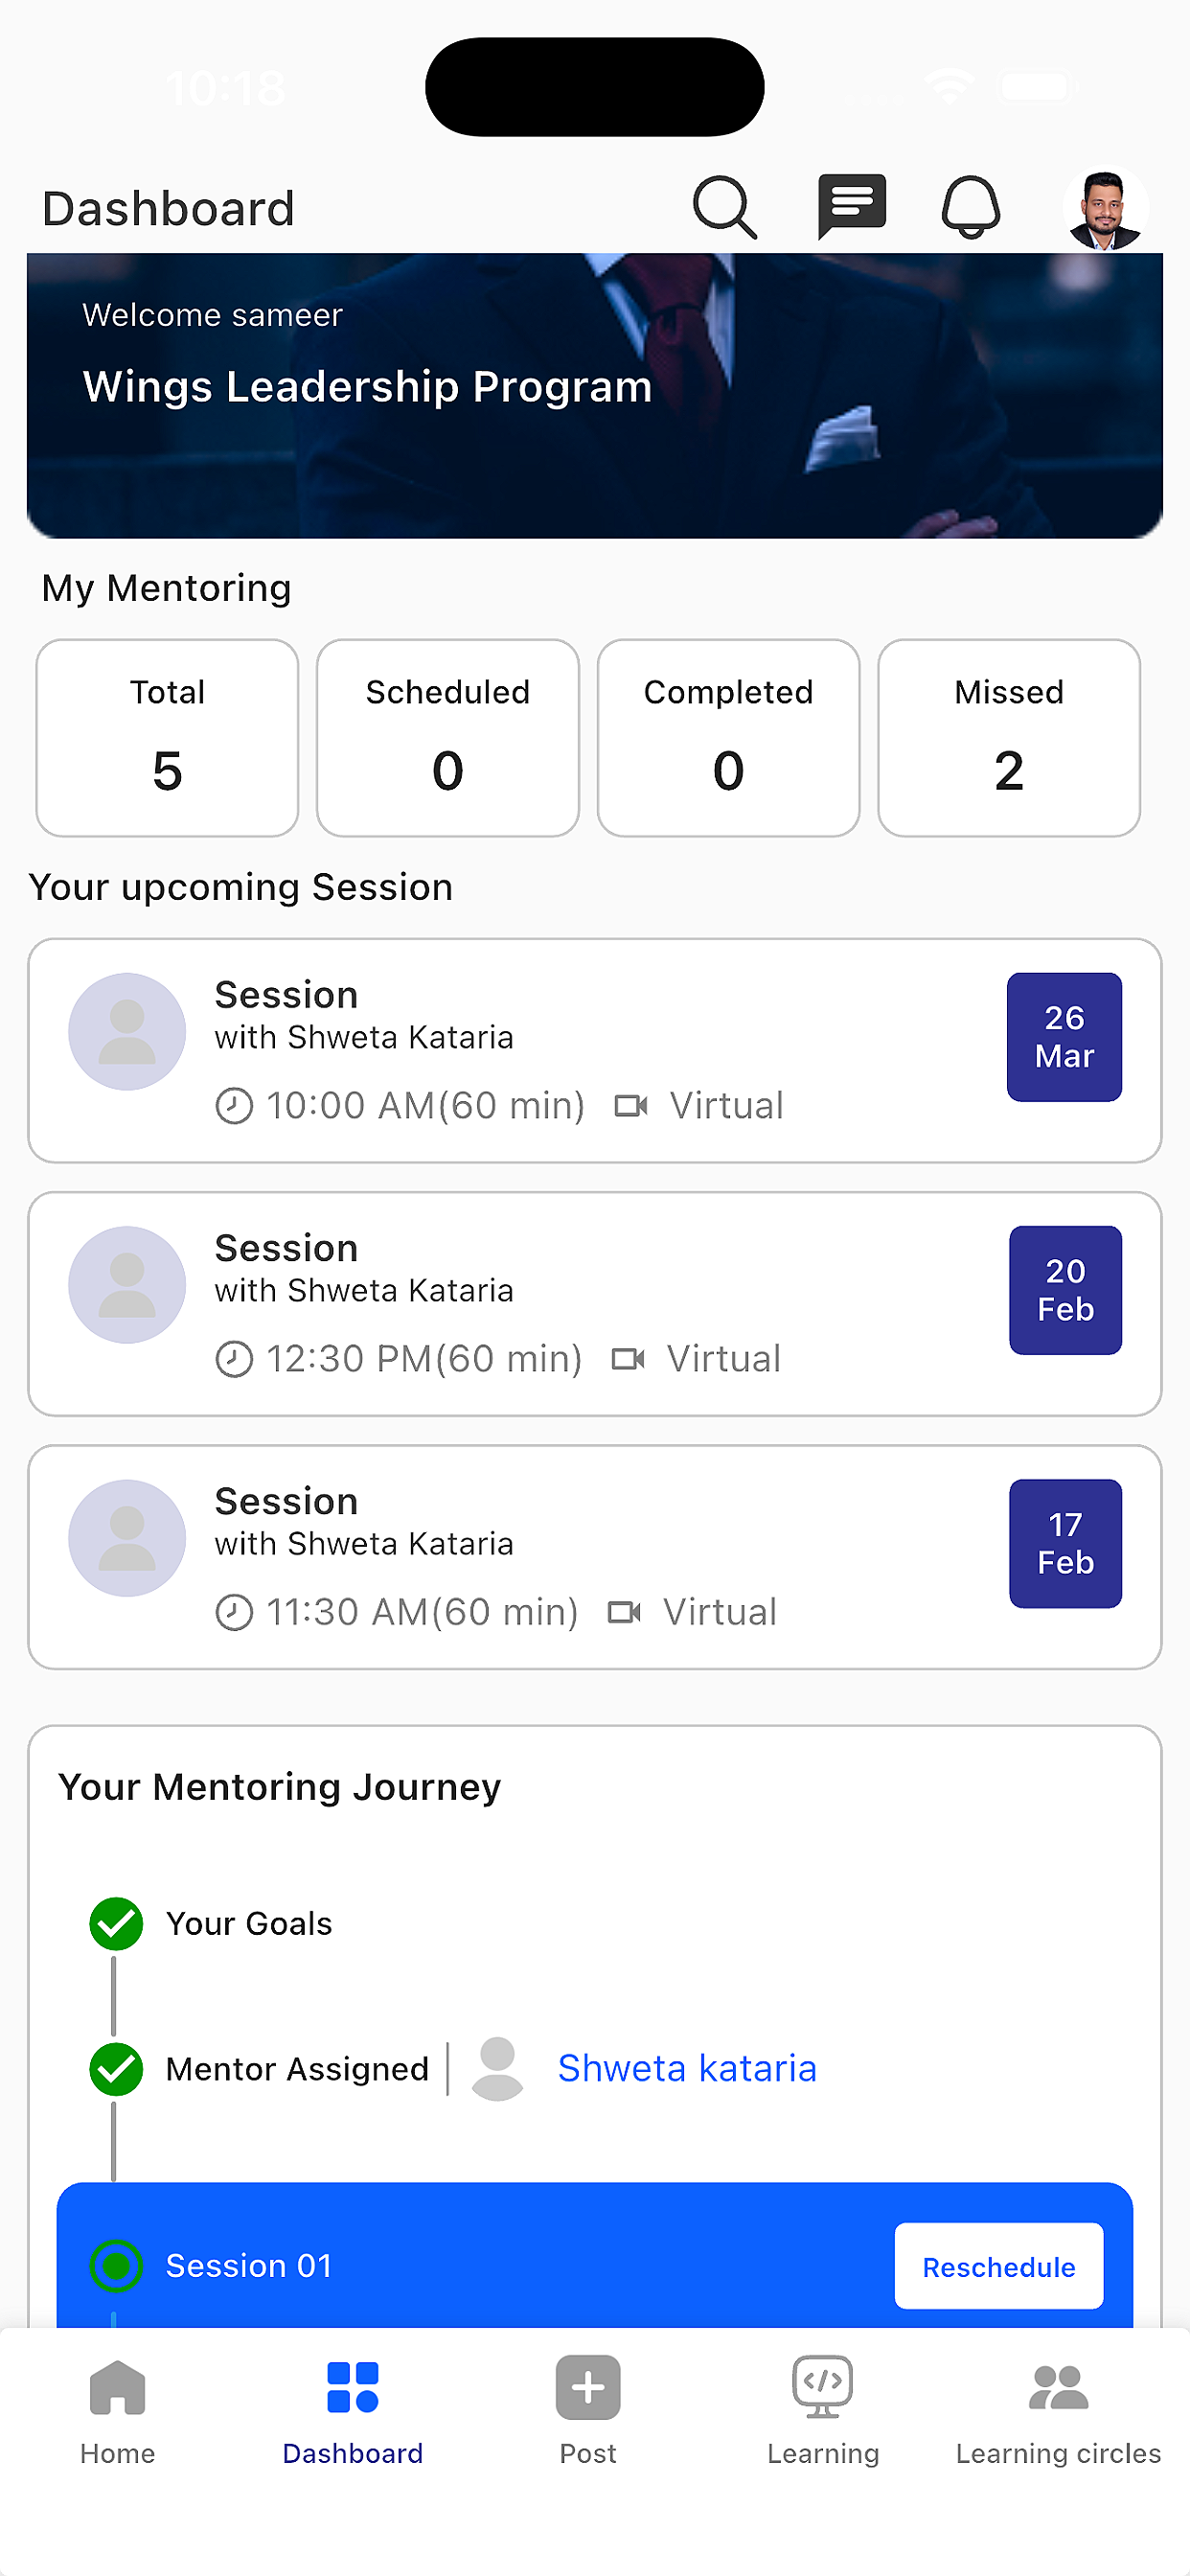Screen dimensions: 1190x2576
Task: Select the Scheduled sessions count card
Action: tap(448, 738)
